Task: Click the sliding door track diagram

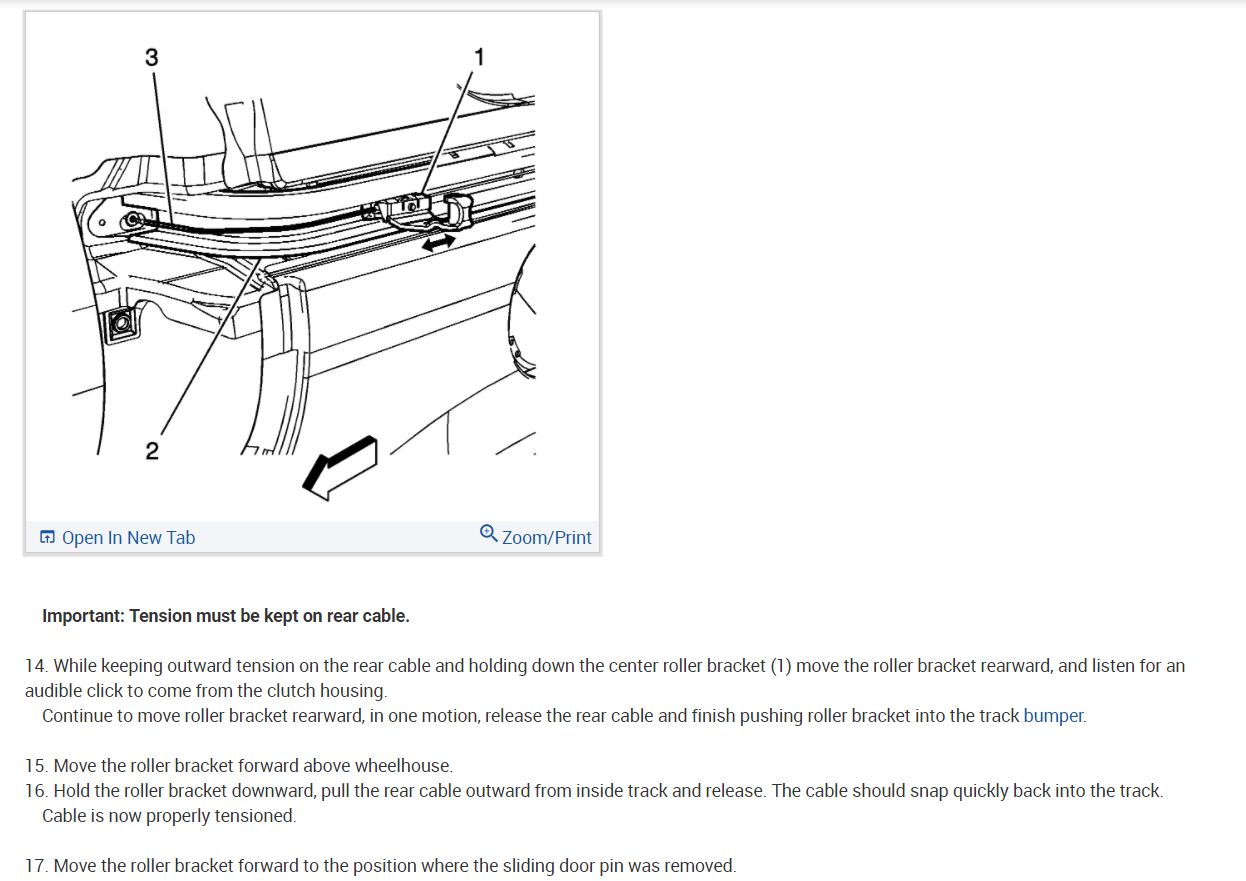Action: (312, 268)
